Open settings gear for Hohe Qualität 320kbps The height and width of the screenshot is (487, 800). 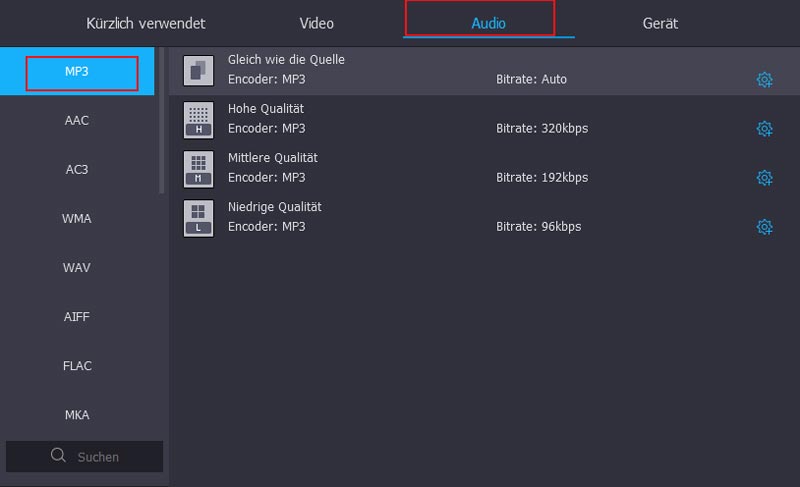pyautogui.click(x=765, y=128)
